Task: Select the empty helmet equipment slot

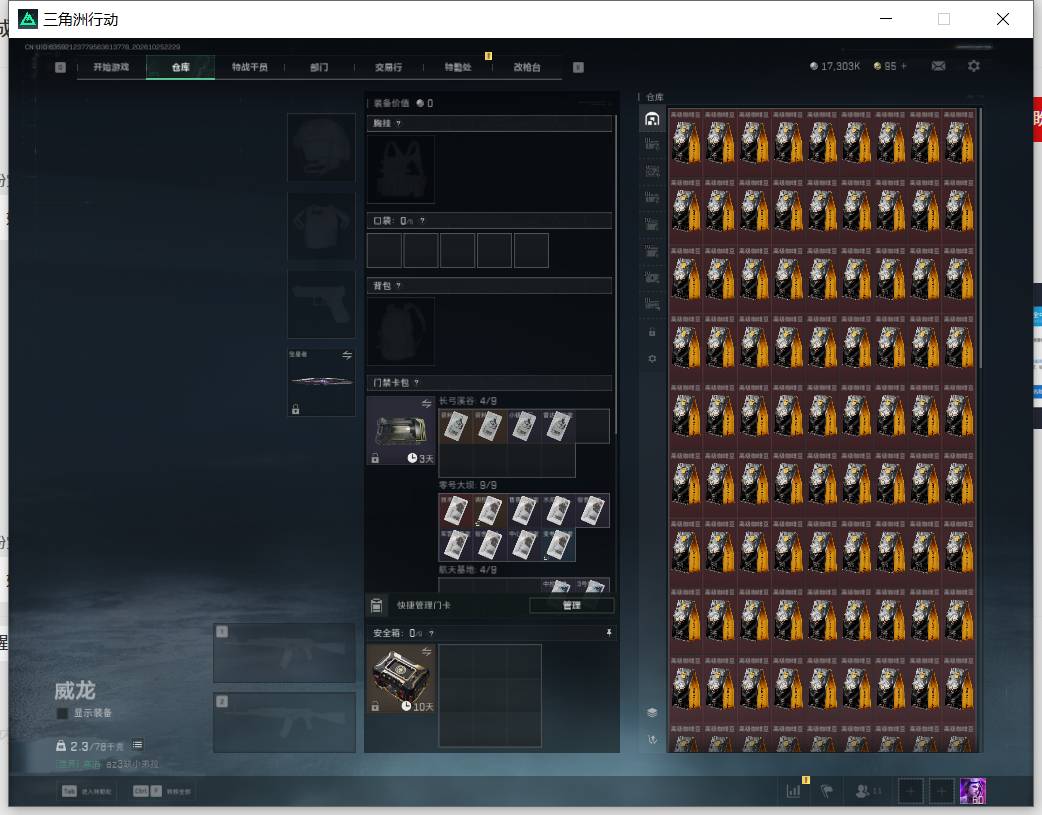Action: [321, 147]
